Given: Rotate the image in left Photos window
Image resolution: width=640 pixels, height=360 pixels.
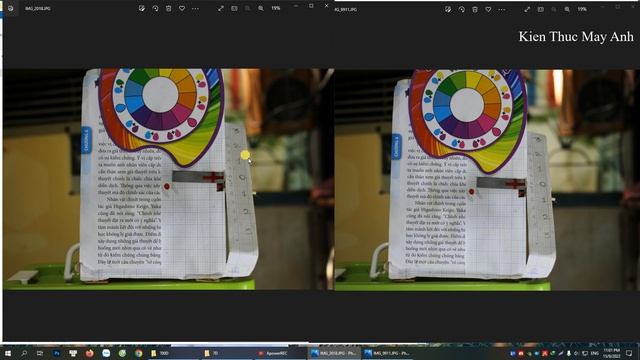Looking at the screenshot, I should 155,8.
